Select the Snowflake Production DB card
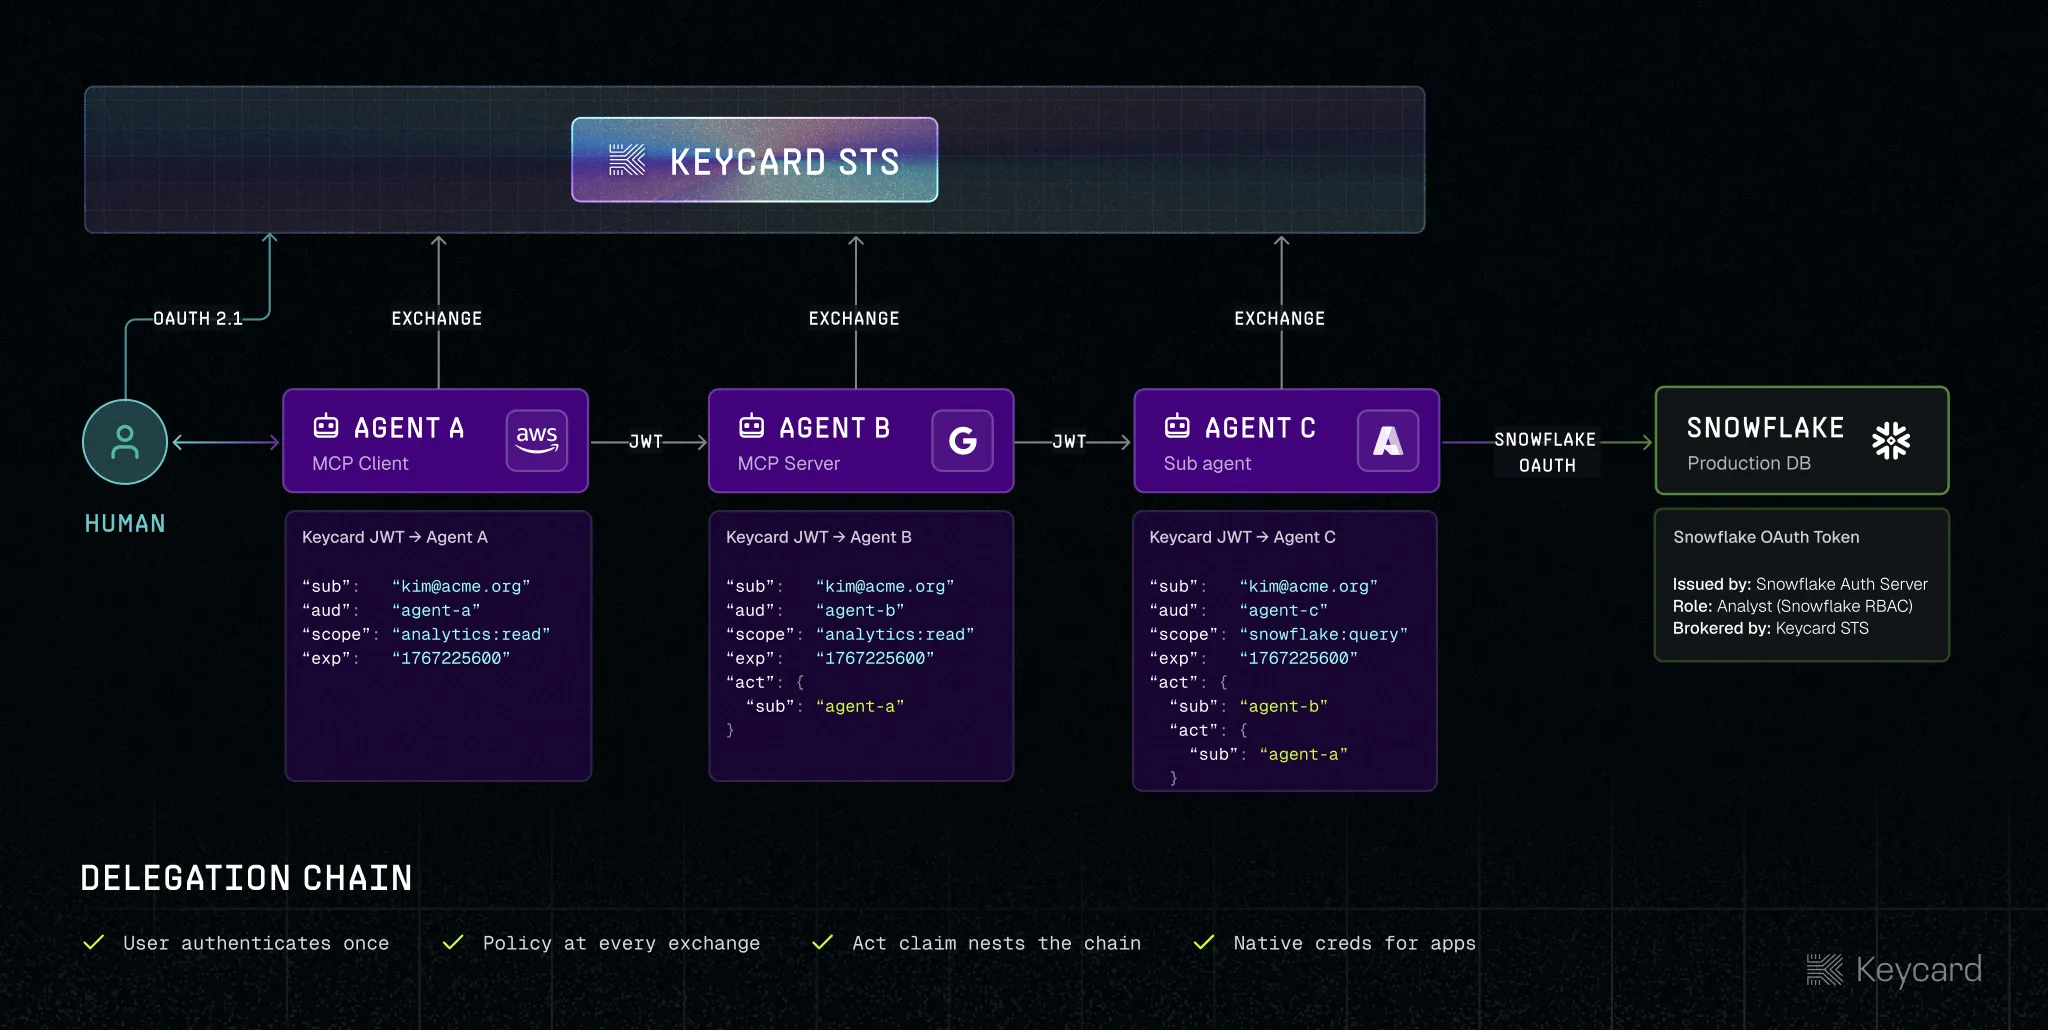Screen dimensions: 2048x1030 pos(1802,441)
